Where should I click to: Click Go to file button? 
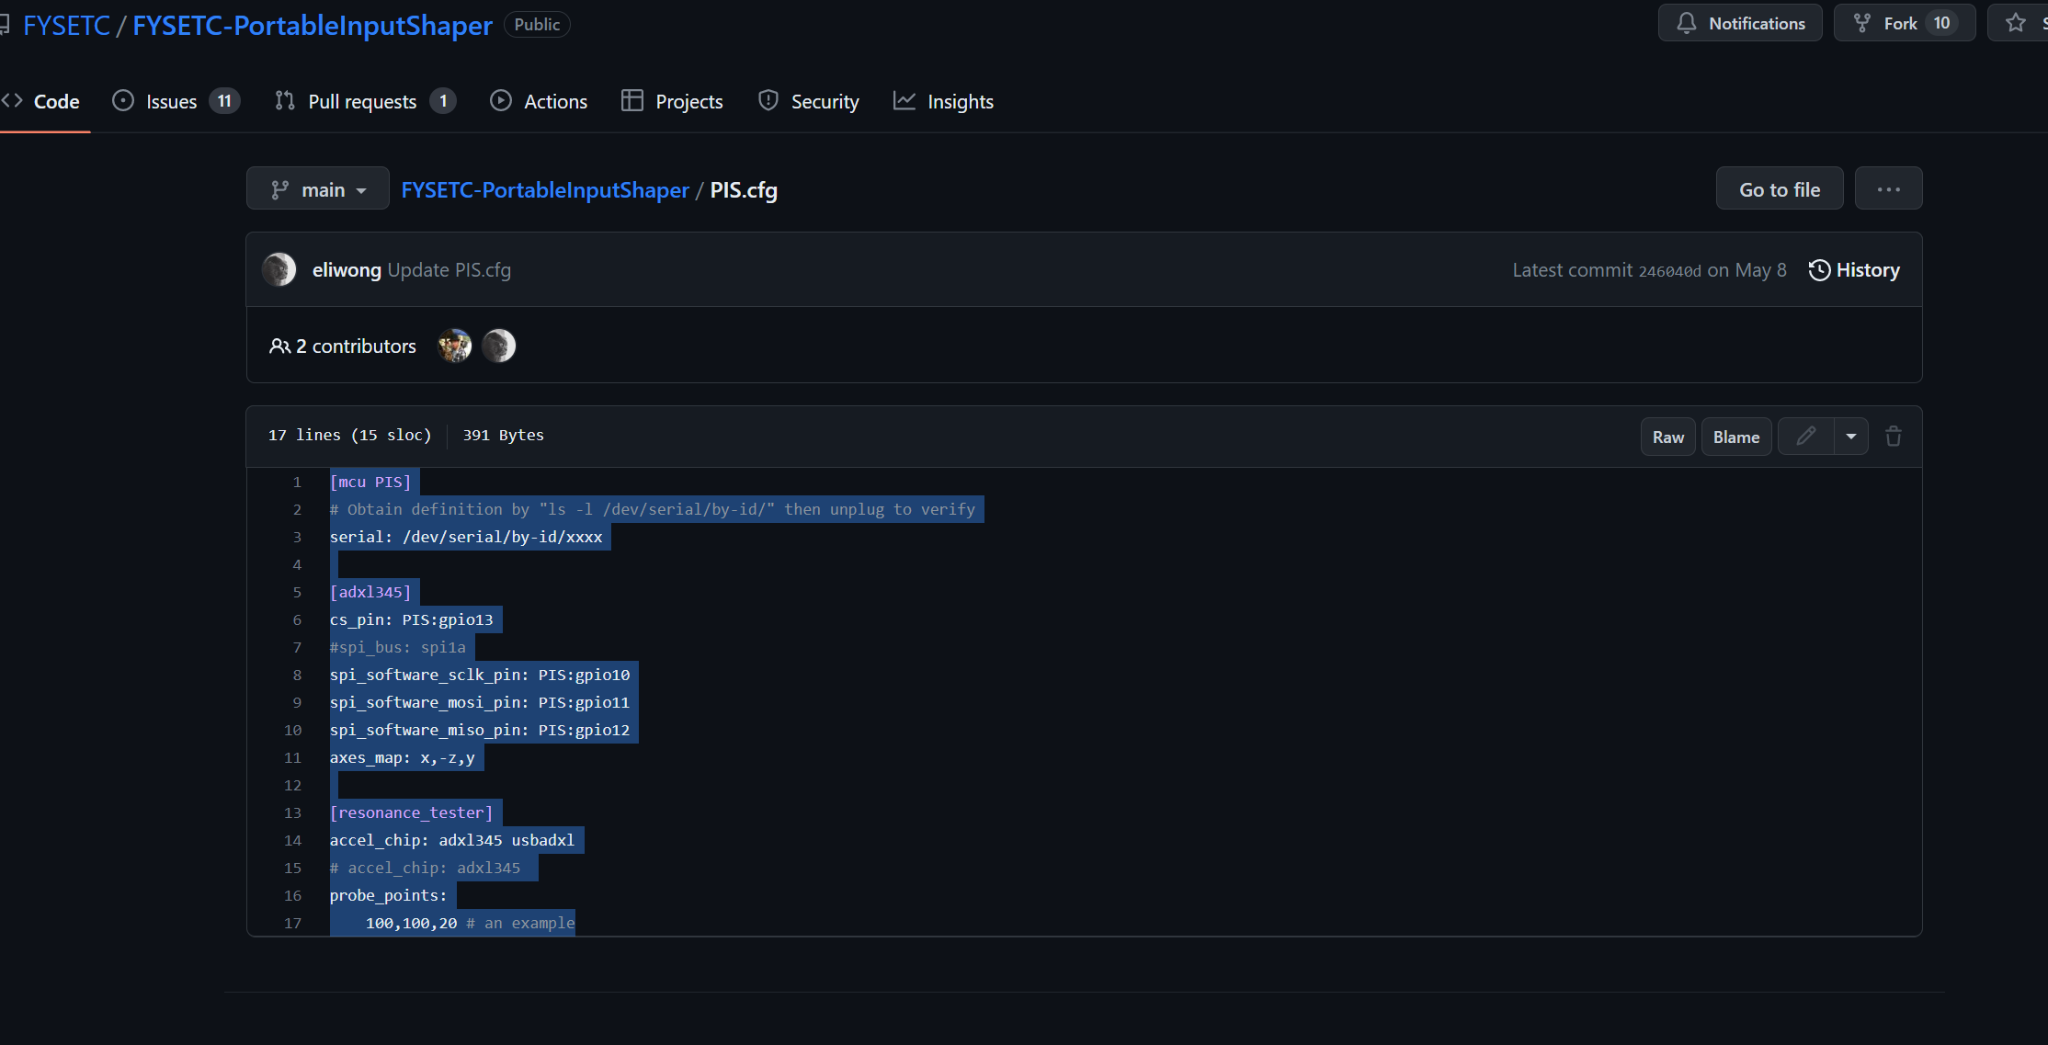pyautogui.click(x=1779, y=189)
